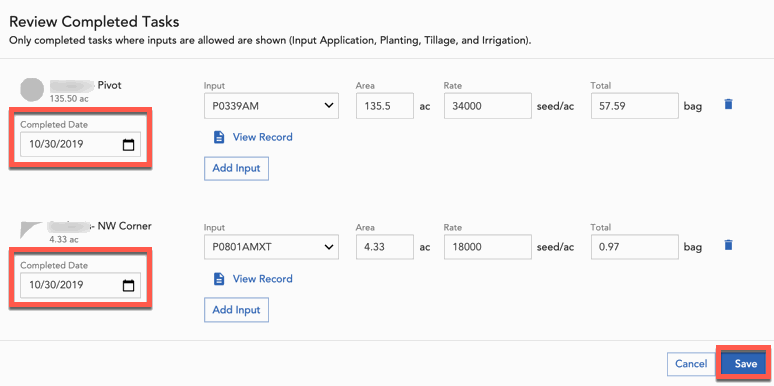This screenshot has height=386, width=774.
Task: Open calendar picker for NW Corner completed date
Action: [128, 285]
